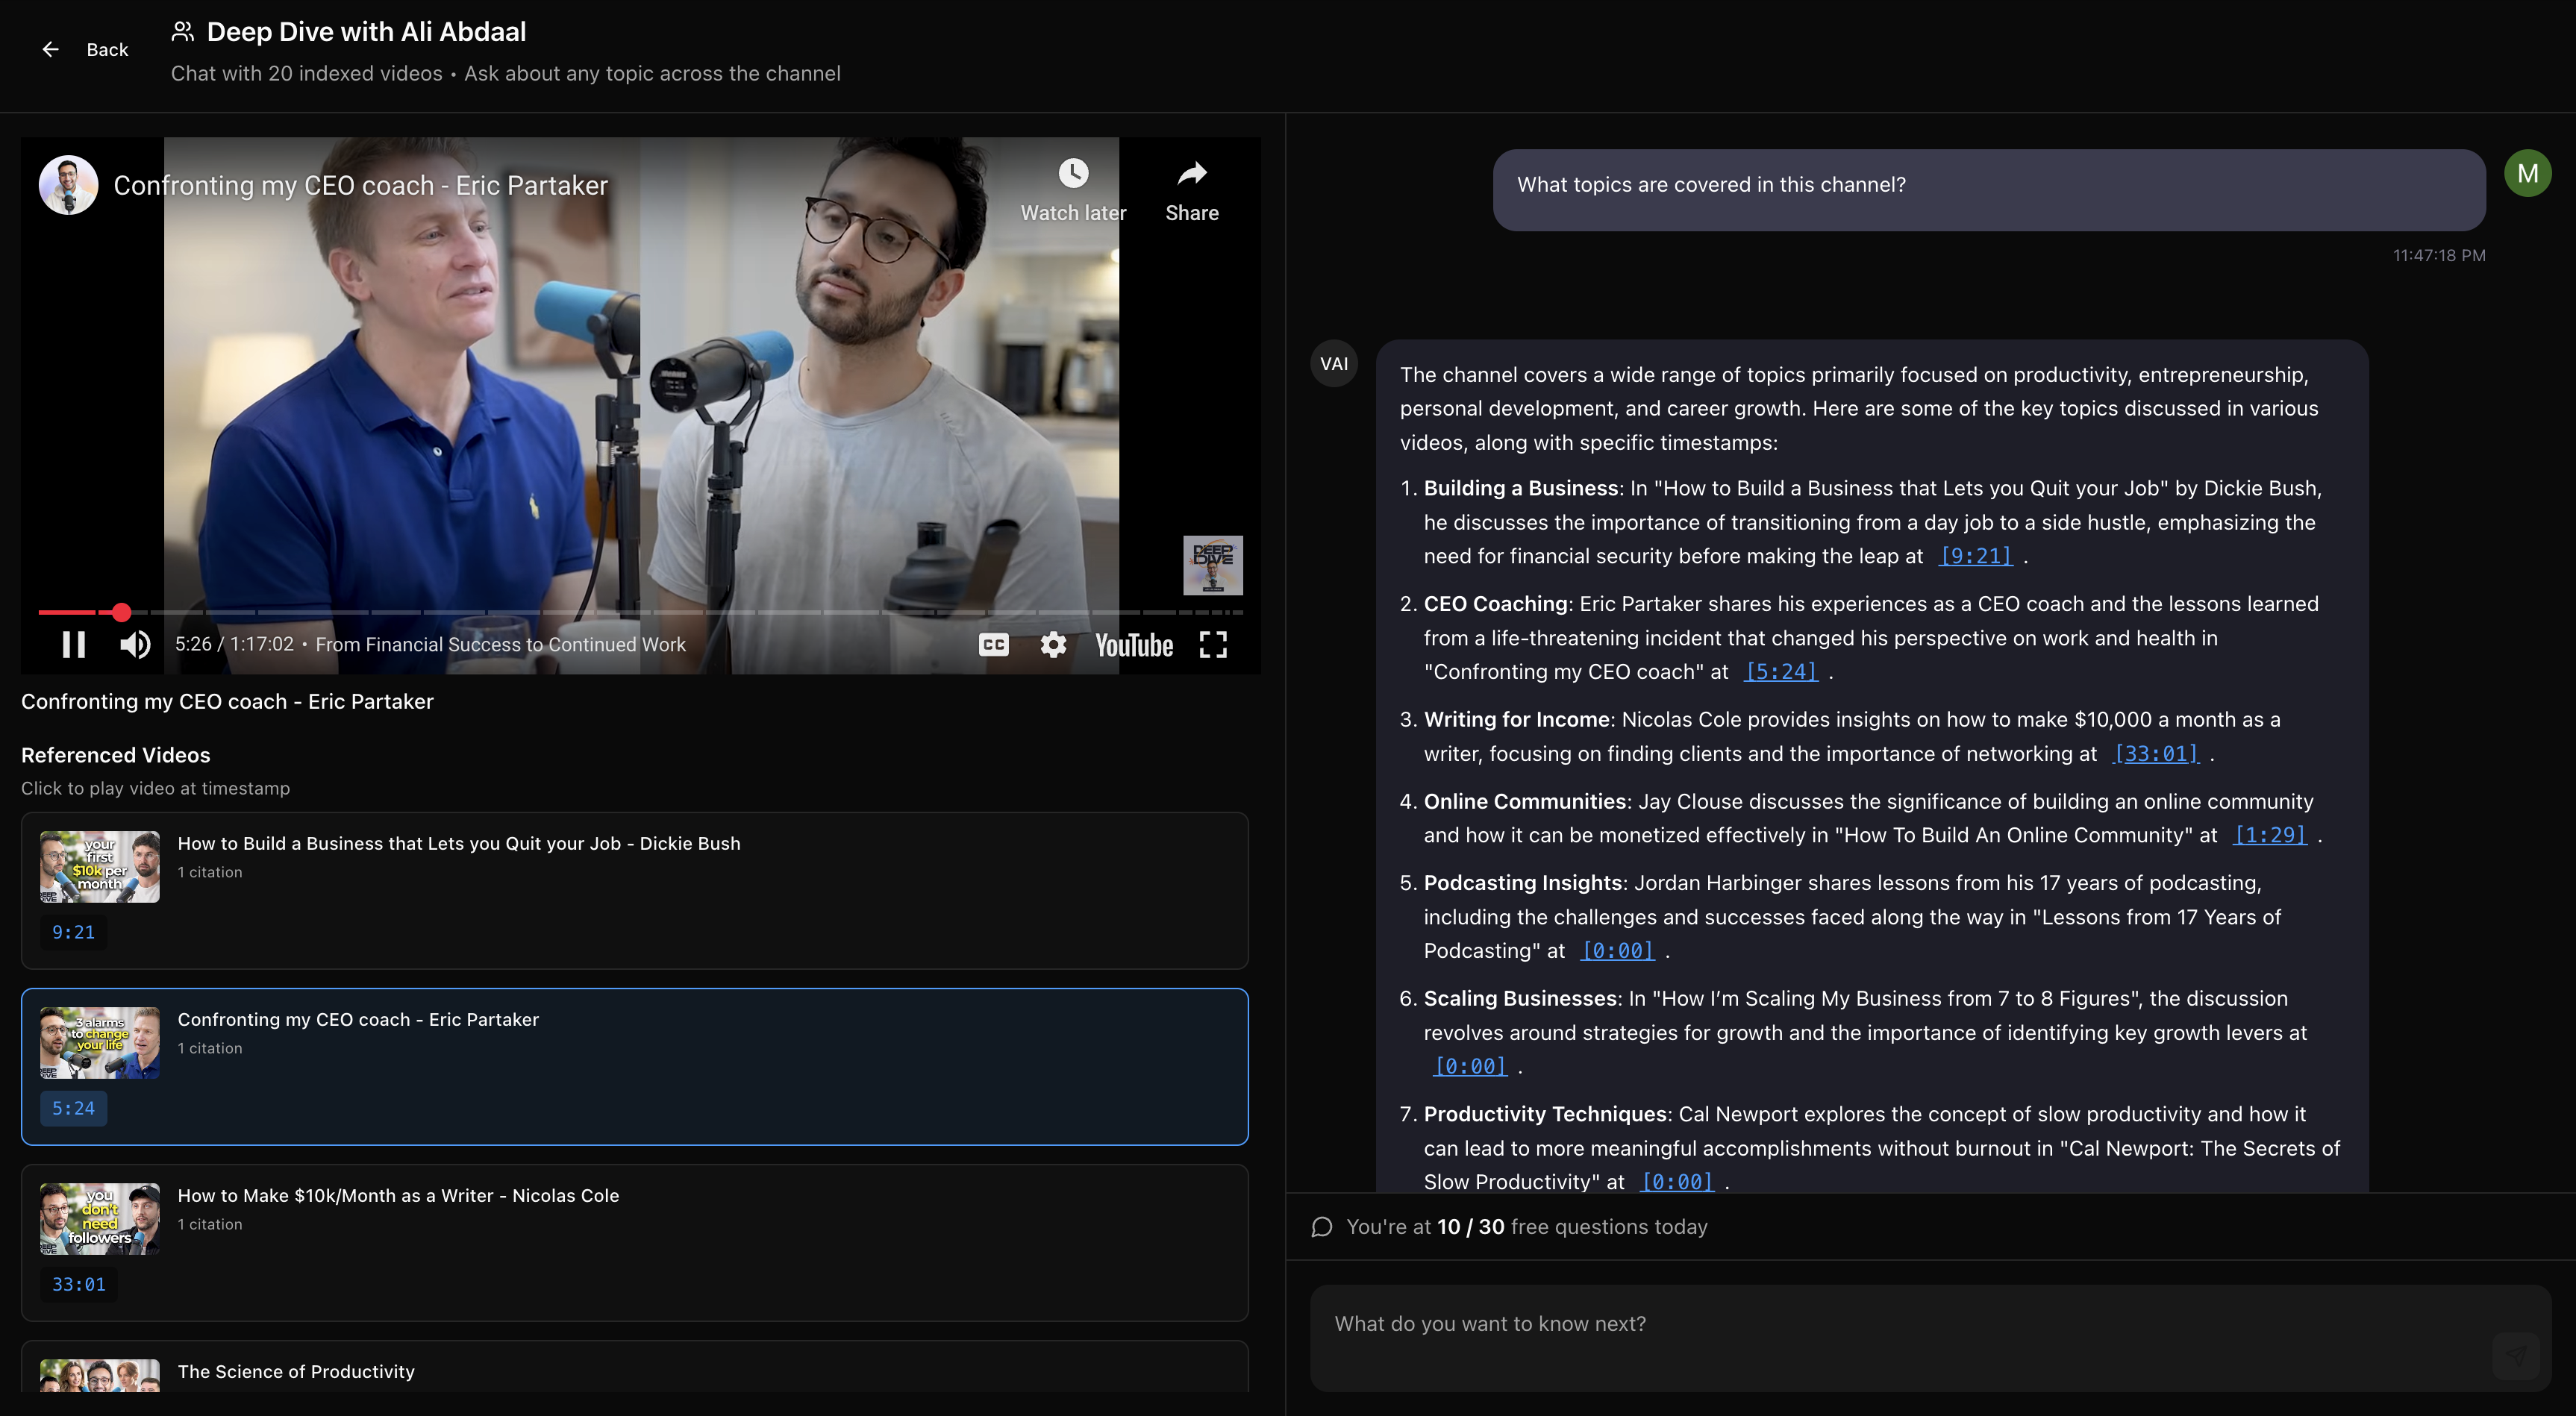Click the 33:01 timestamp chip in references
2576x1416 pixels.
coord(78,1284)
